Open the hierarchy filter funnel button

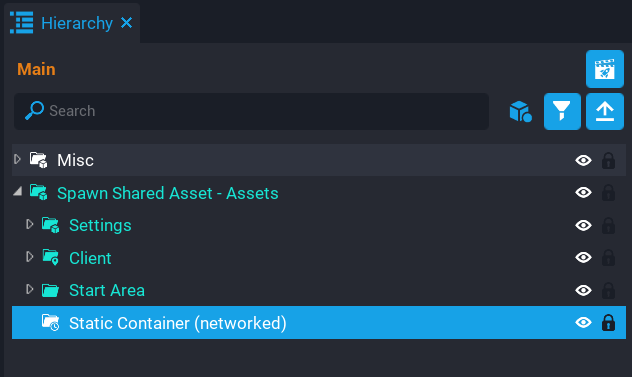click(562, 112)
